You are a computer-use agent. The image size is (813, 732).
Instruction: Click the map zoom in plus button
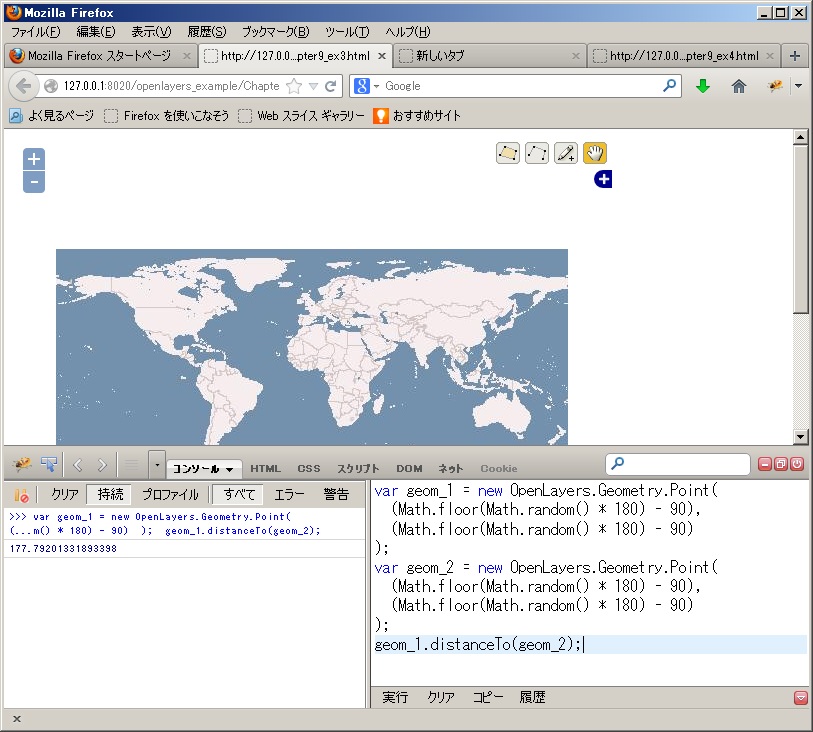(34, 159)
